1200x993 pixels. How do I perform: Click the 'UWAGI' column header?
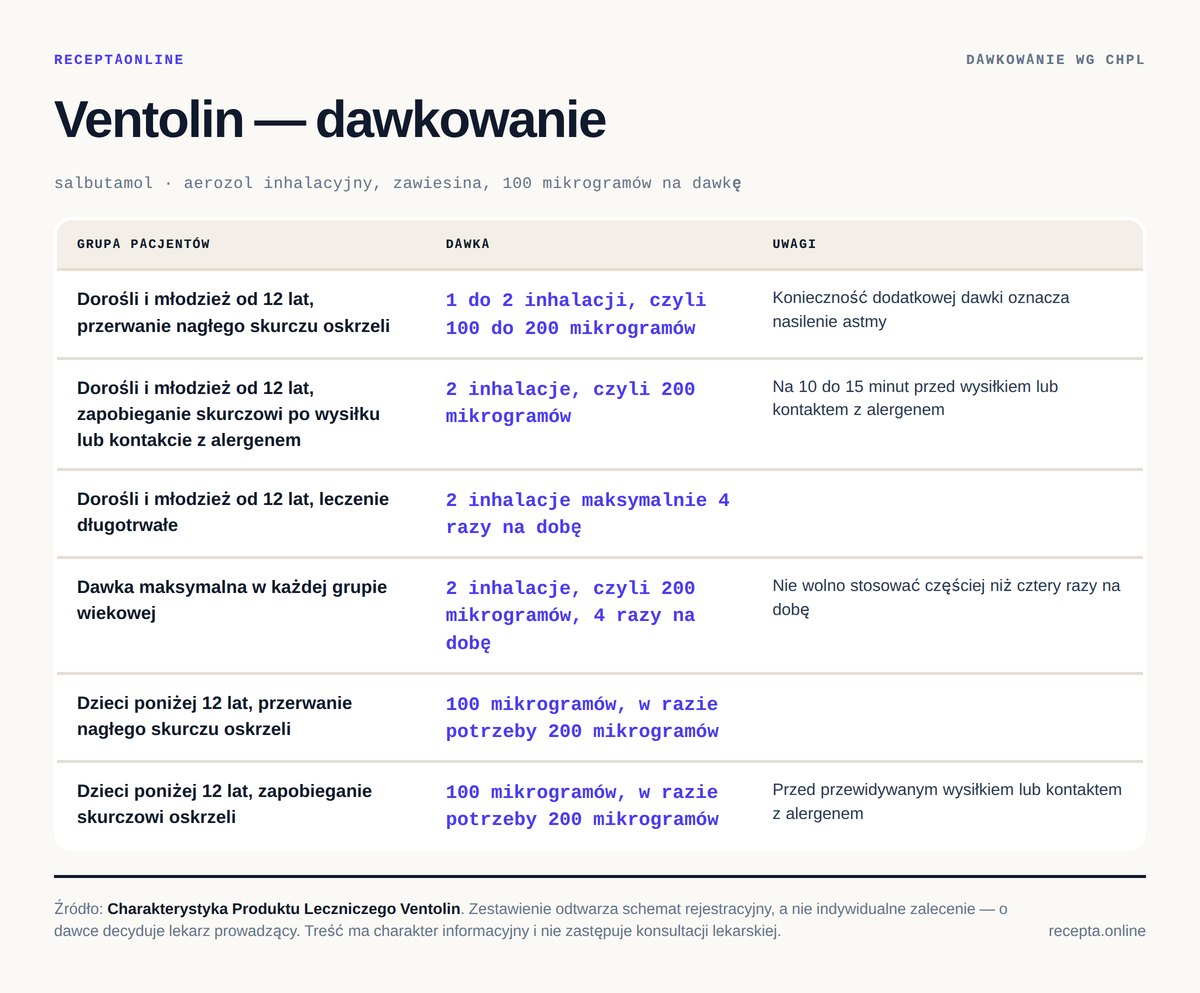795,244
